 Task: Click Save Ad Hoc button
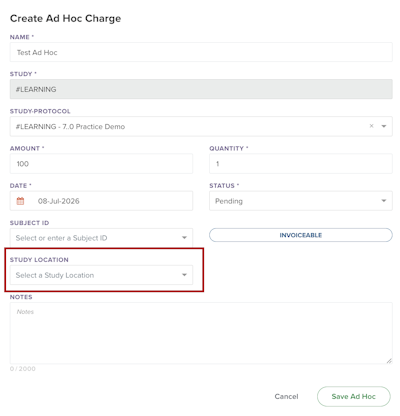(353, 396)
